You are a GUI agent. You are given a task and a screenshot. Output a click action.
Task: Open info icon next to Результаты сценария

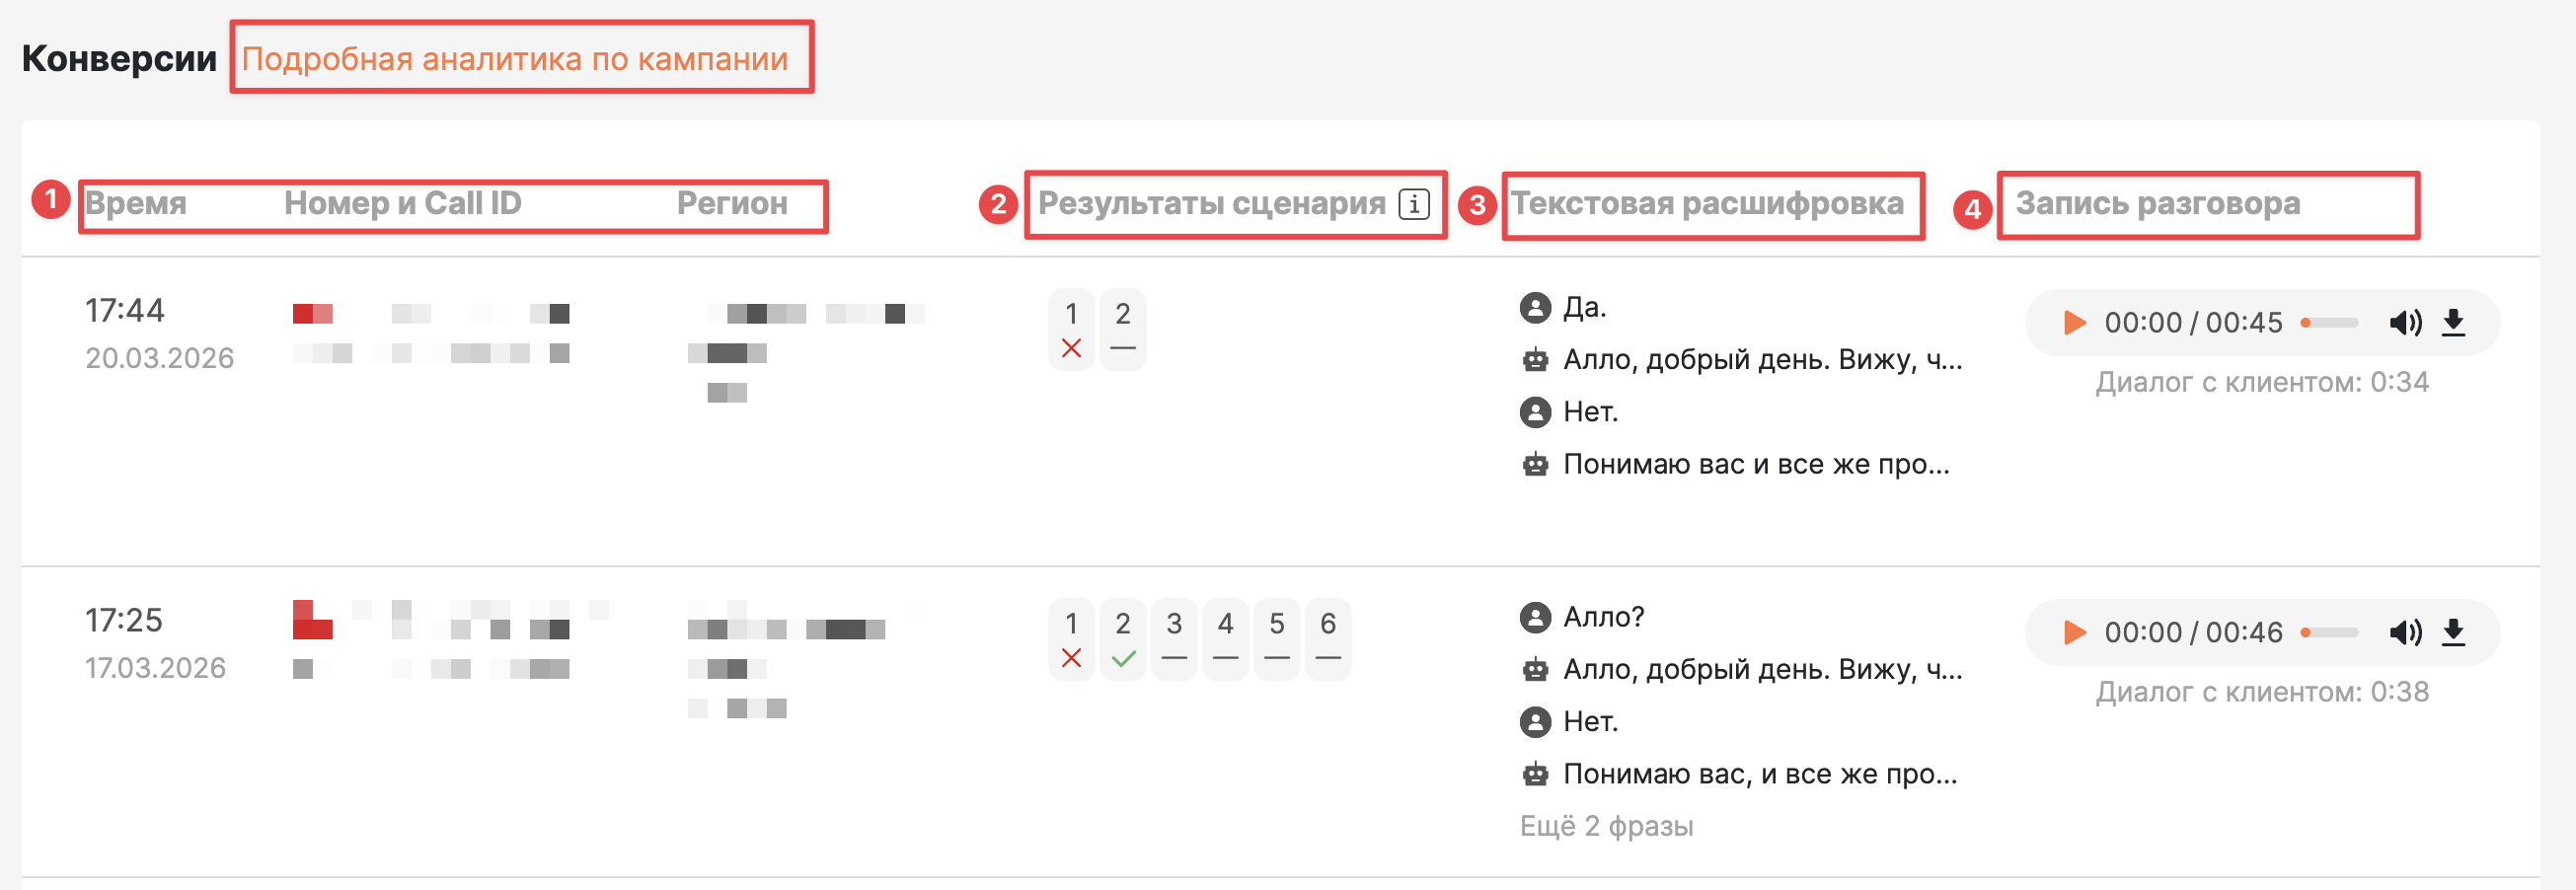pos(1414,204)
